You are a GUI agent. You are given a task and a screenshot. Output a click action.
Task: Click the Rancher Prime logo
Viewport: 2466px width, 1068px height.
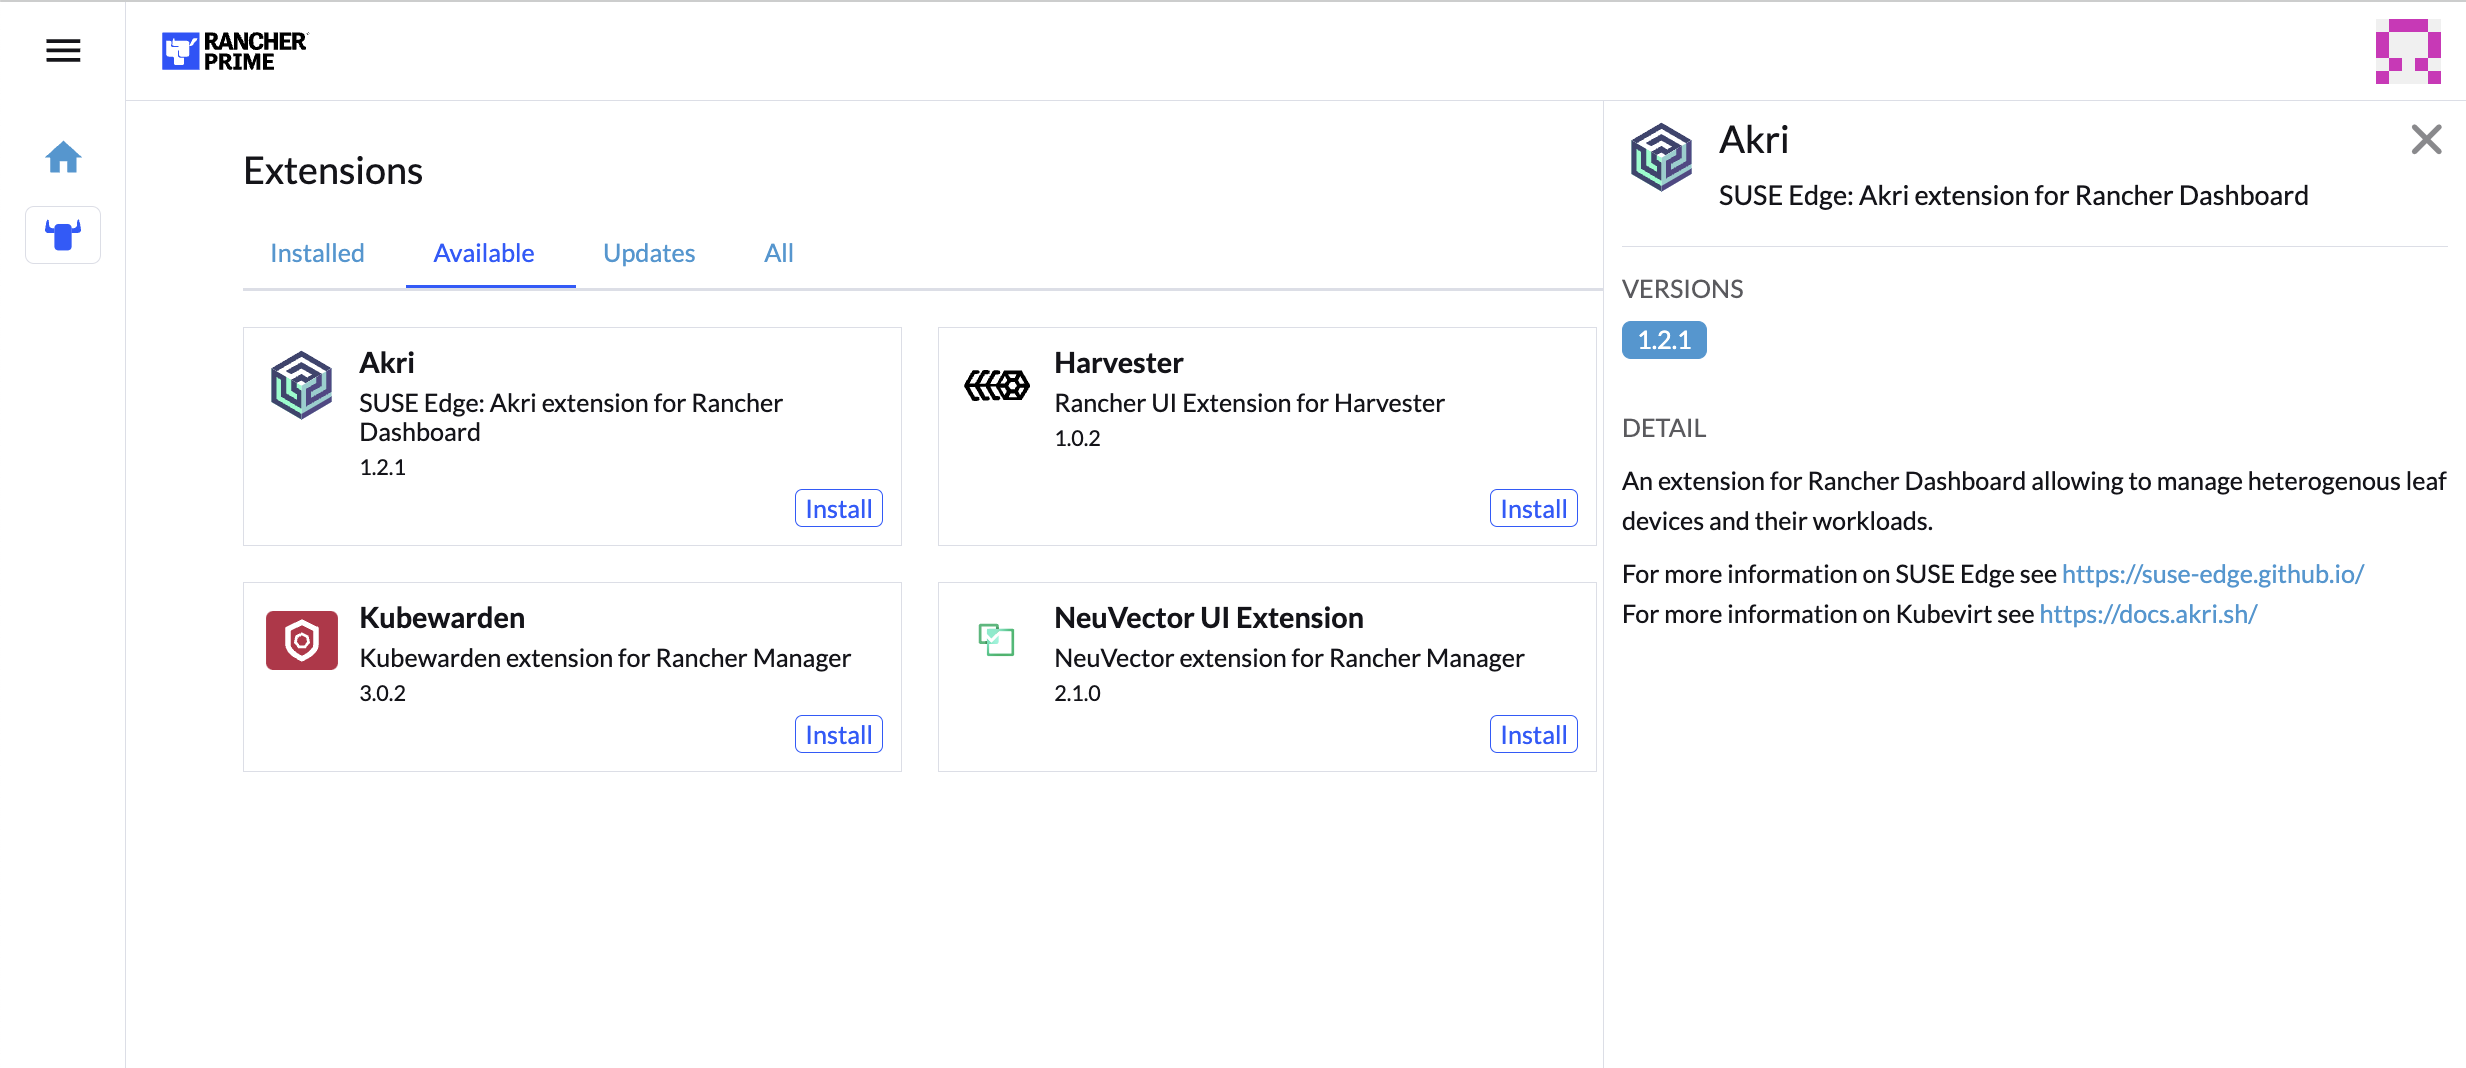coord(235,51)
